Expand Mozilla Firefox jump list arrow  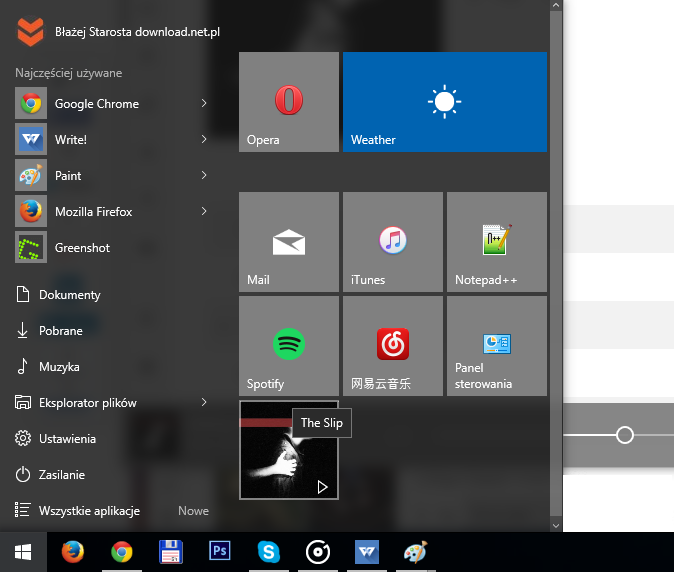pos(204,211)
